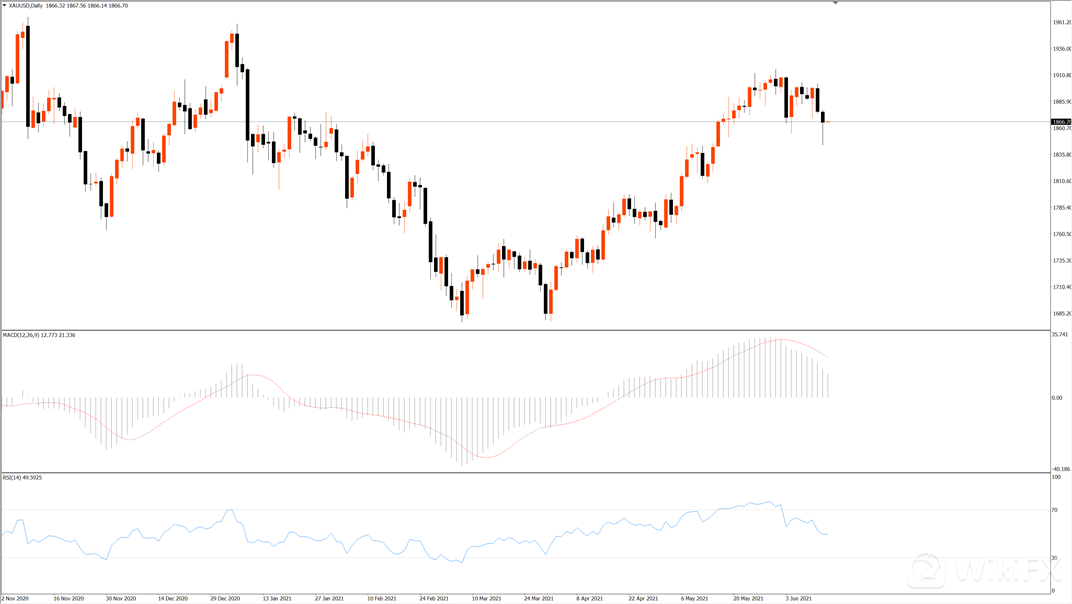Click the 1685.20 price axis label

1061,314
